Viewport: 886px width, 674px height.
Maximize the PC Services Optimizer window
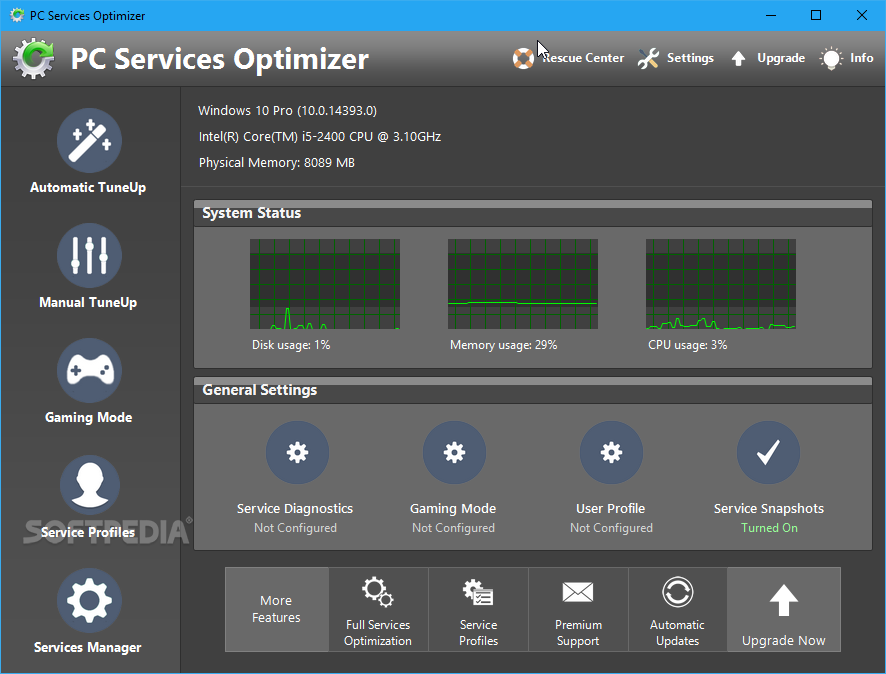[x=816, y=15]
